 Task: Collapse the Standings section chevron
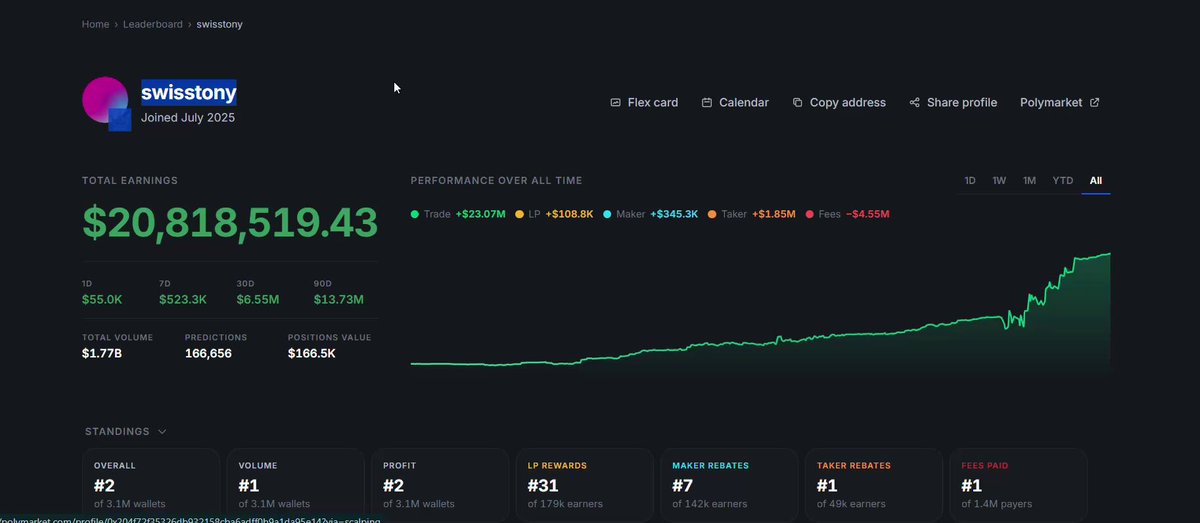pos(162,432)
